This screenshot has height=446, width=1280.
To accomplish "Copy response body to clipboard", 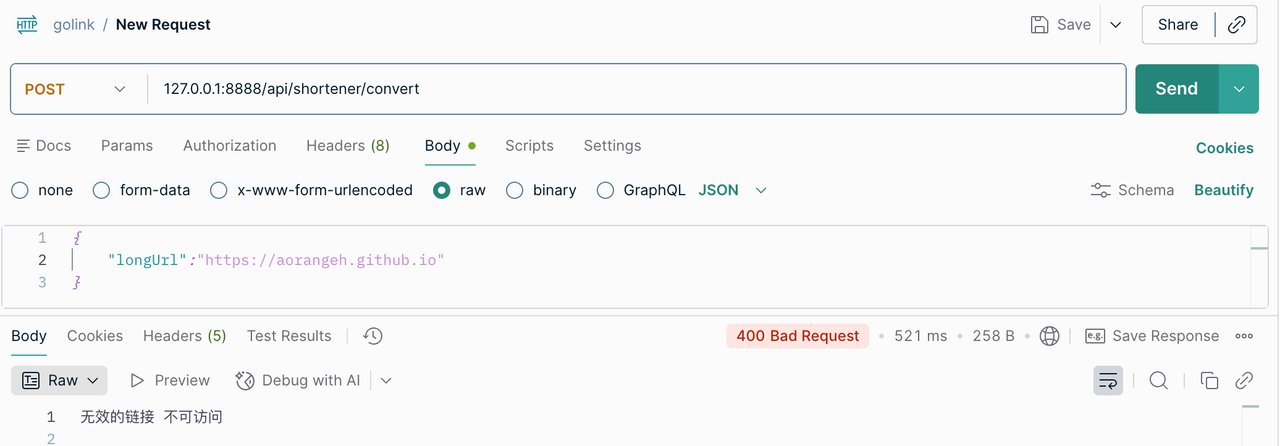I will pyautogui.click(x=1209, y=380).
